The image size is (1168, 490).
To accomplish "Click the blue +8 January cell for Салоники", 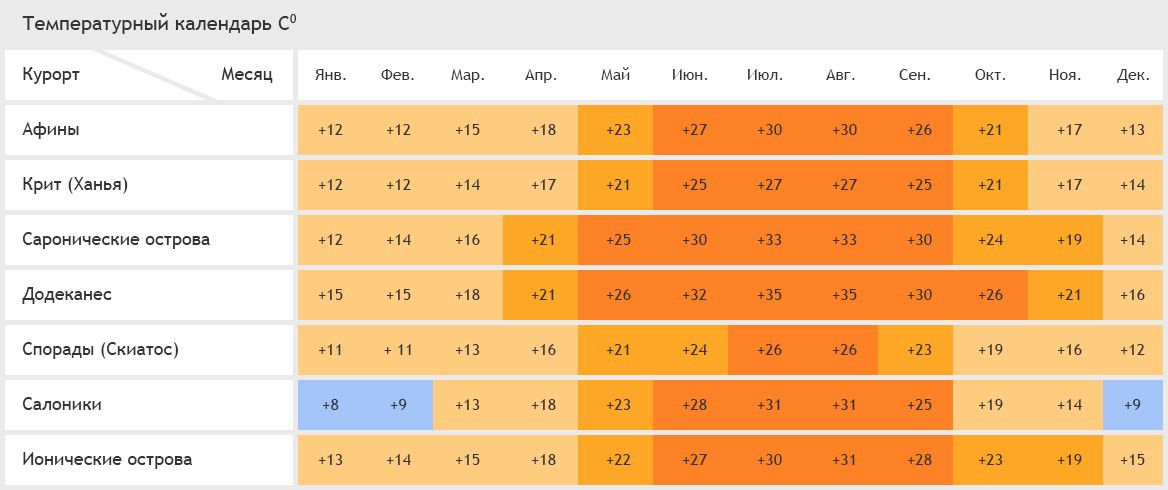I will pos(331,405).
